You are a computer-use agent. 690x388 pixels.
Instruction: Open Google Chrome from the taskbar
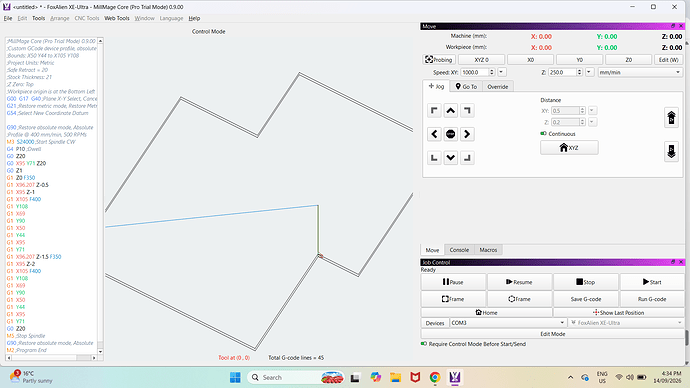point(435,377)
